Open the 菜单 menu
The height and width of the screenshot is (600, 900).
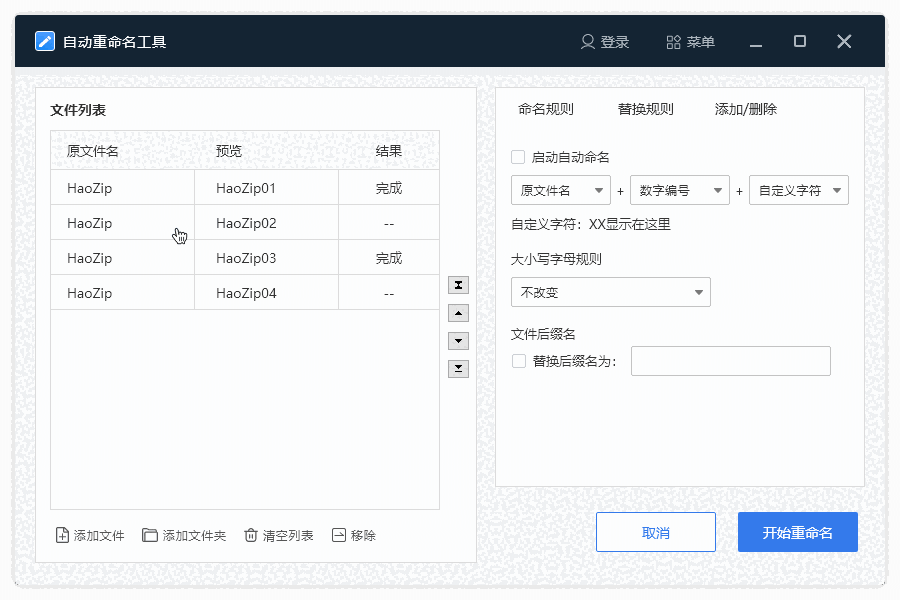(x=690, y=42)
